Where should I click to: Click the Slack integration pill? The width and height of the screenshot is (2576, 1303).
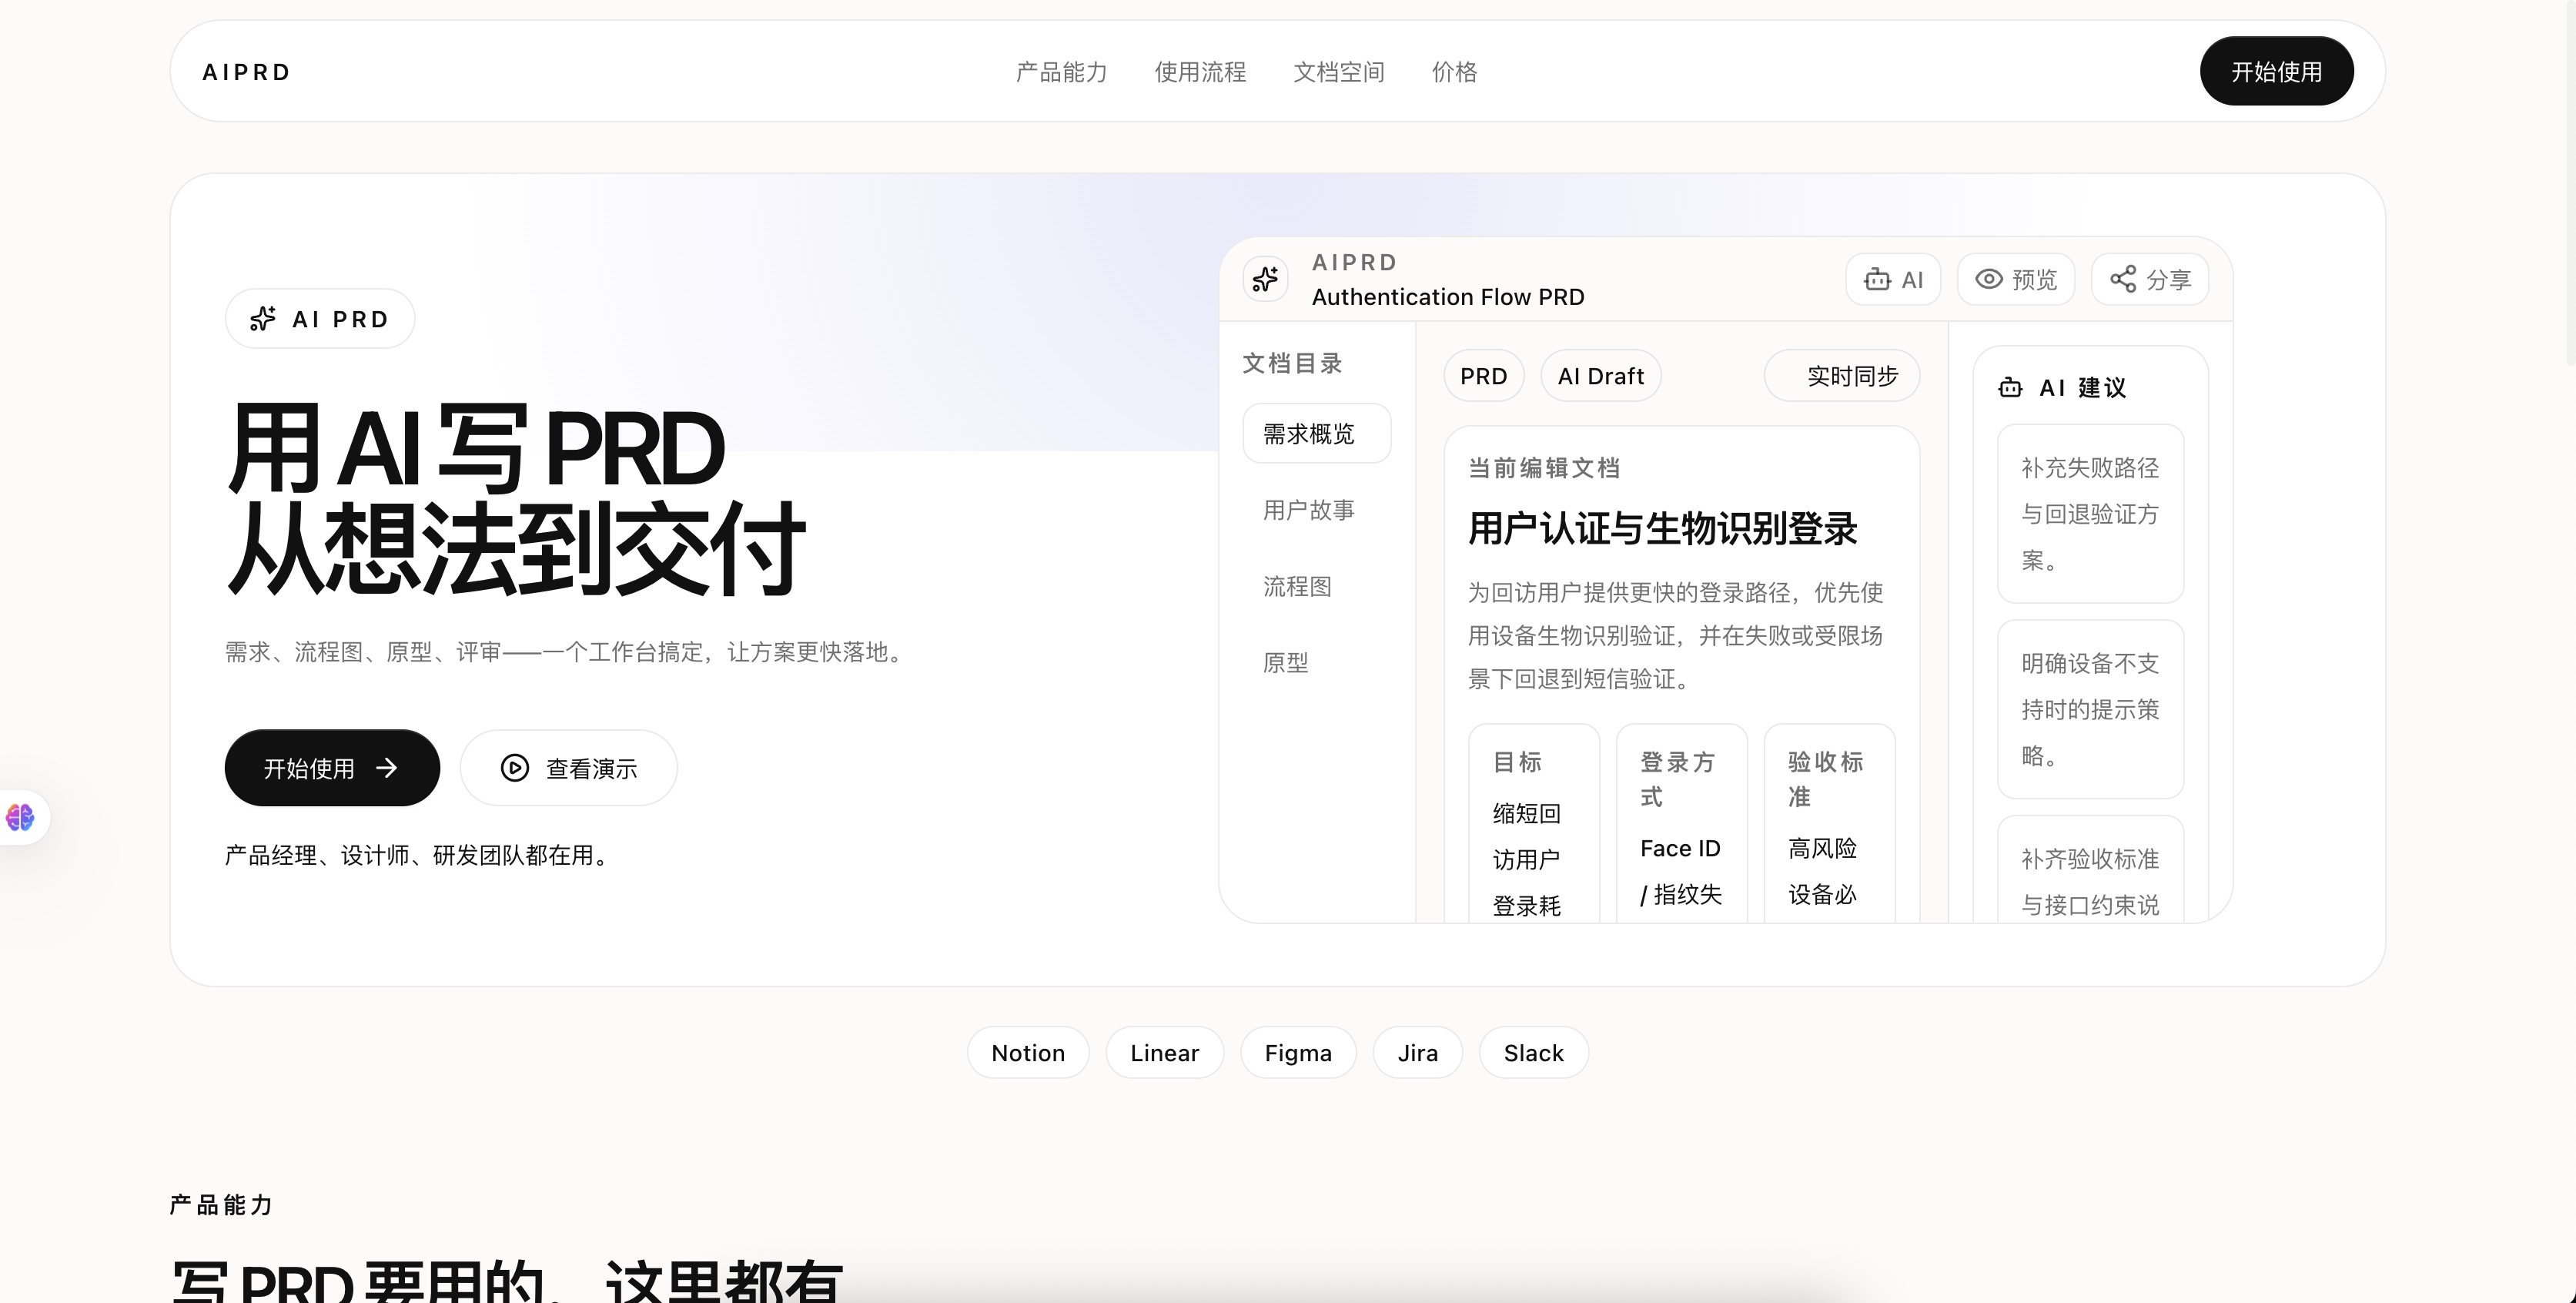coord(1533,1052)
